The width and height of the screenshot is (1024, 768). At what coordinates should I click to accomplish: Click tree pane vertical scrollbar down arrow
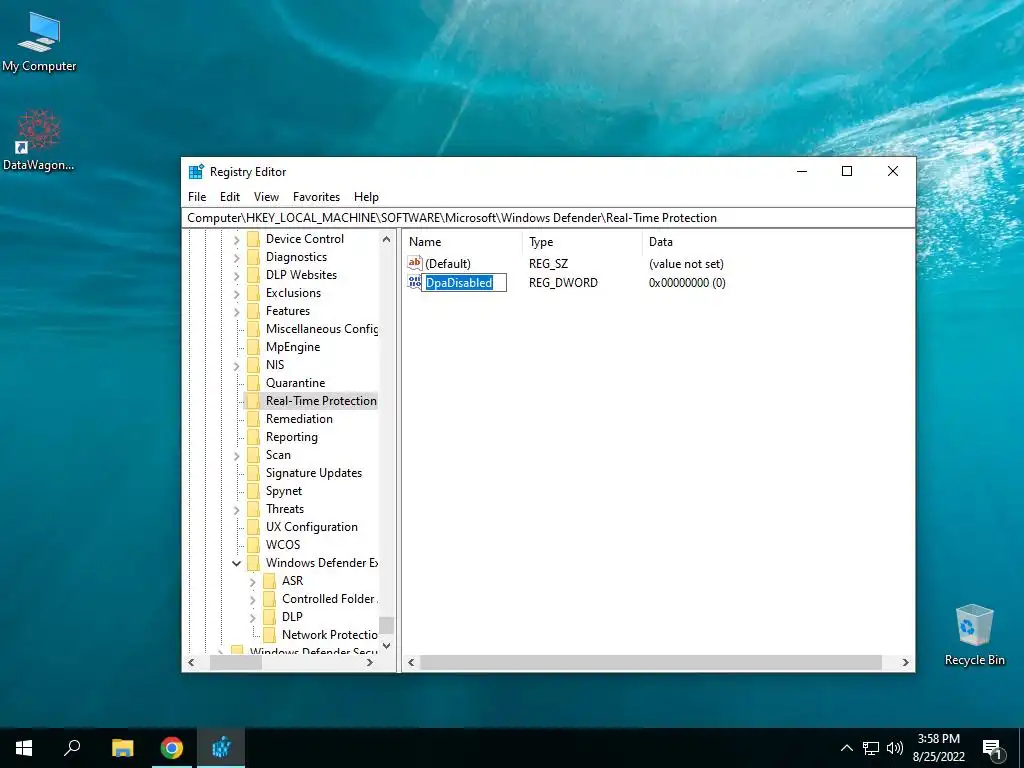(x=386, y=645)
